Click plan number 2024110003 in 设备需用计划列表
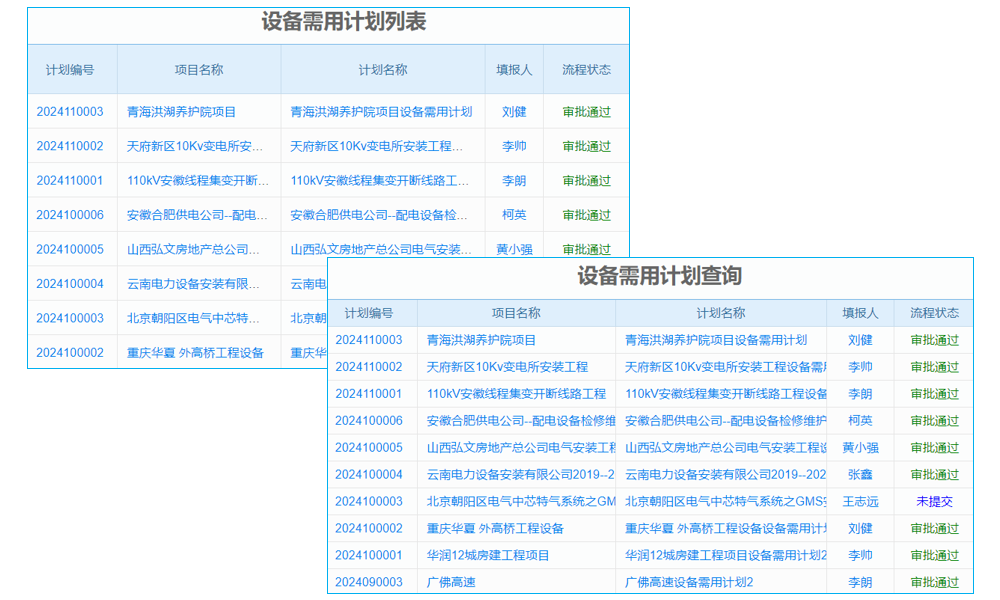Image resolution: width=1000 pixels, height=600 pixels. point(66,111)
